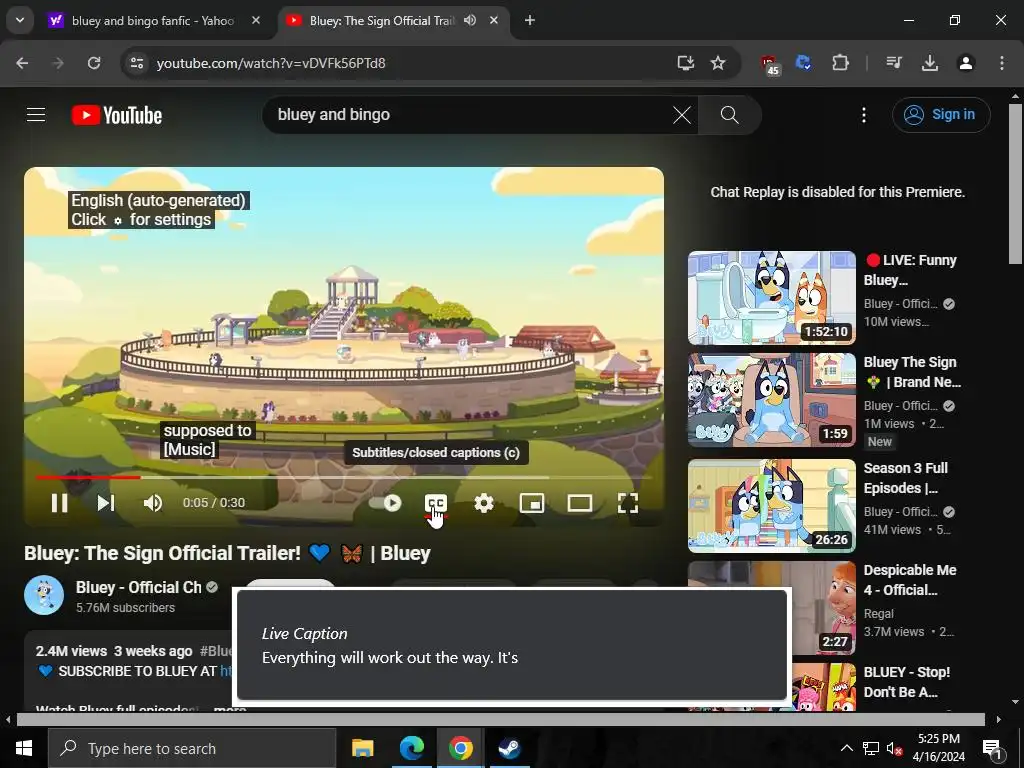Open the blue shield extension icon
Viewport: 1024px width, 768px height.
coord(803,63)
